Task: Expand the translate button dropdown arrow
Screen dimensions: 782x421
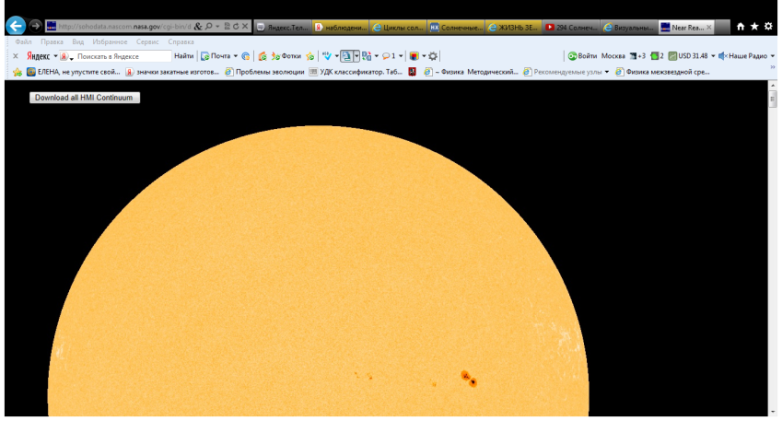Action: tap(357, 56)
